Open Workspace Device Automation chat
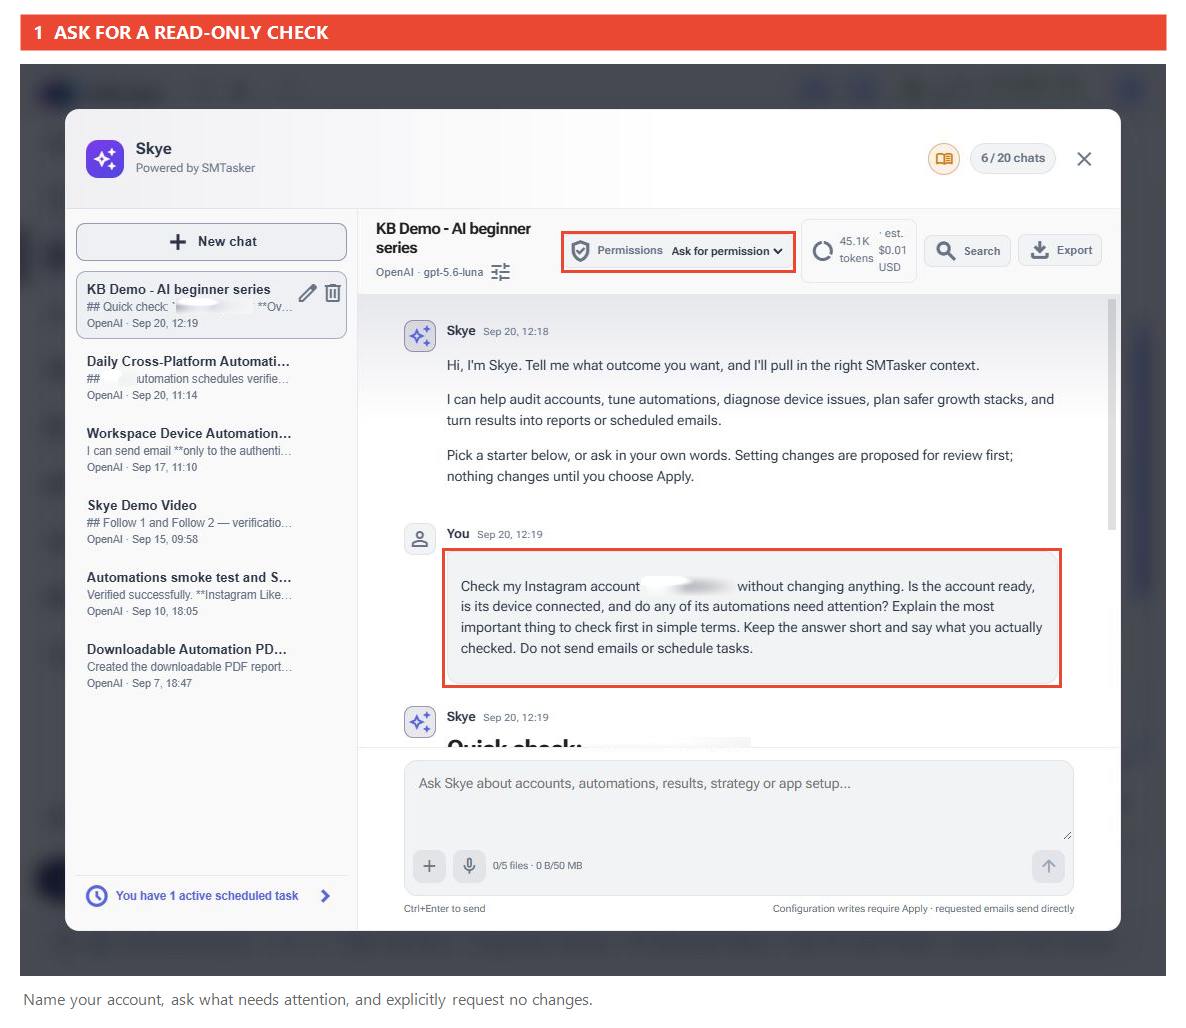This screenshot has width=1186, height=1028. tap(211, 449)
